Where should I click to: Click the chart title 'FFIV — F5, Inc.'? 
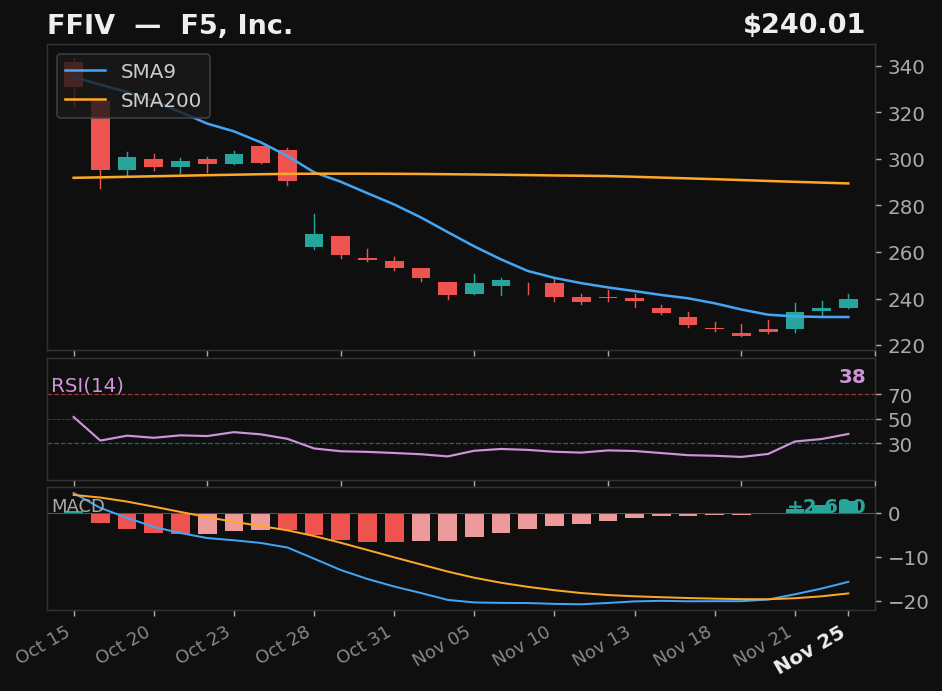click(170, 25)
